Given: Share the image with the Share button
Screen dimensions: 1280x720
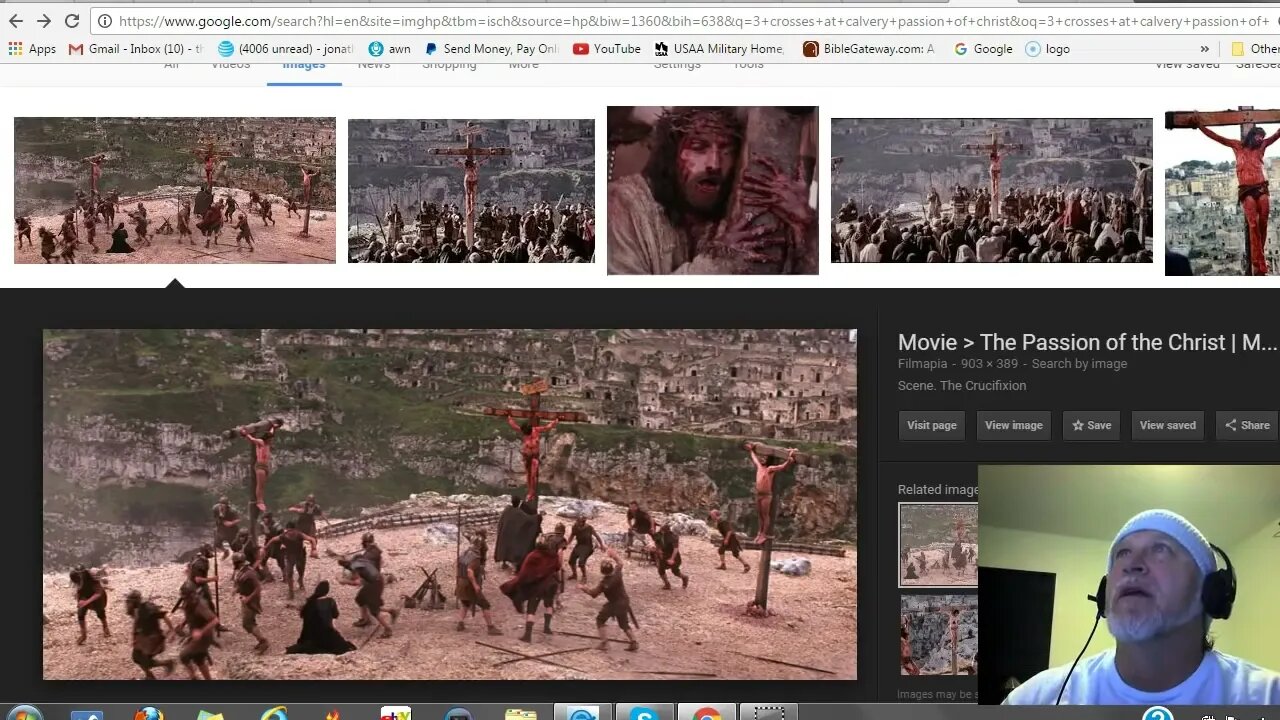Looking at the screenshot, I should pos(1247,425).
